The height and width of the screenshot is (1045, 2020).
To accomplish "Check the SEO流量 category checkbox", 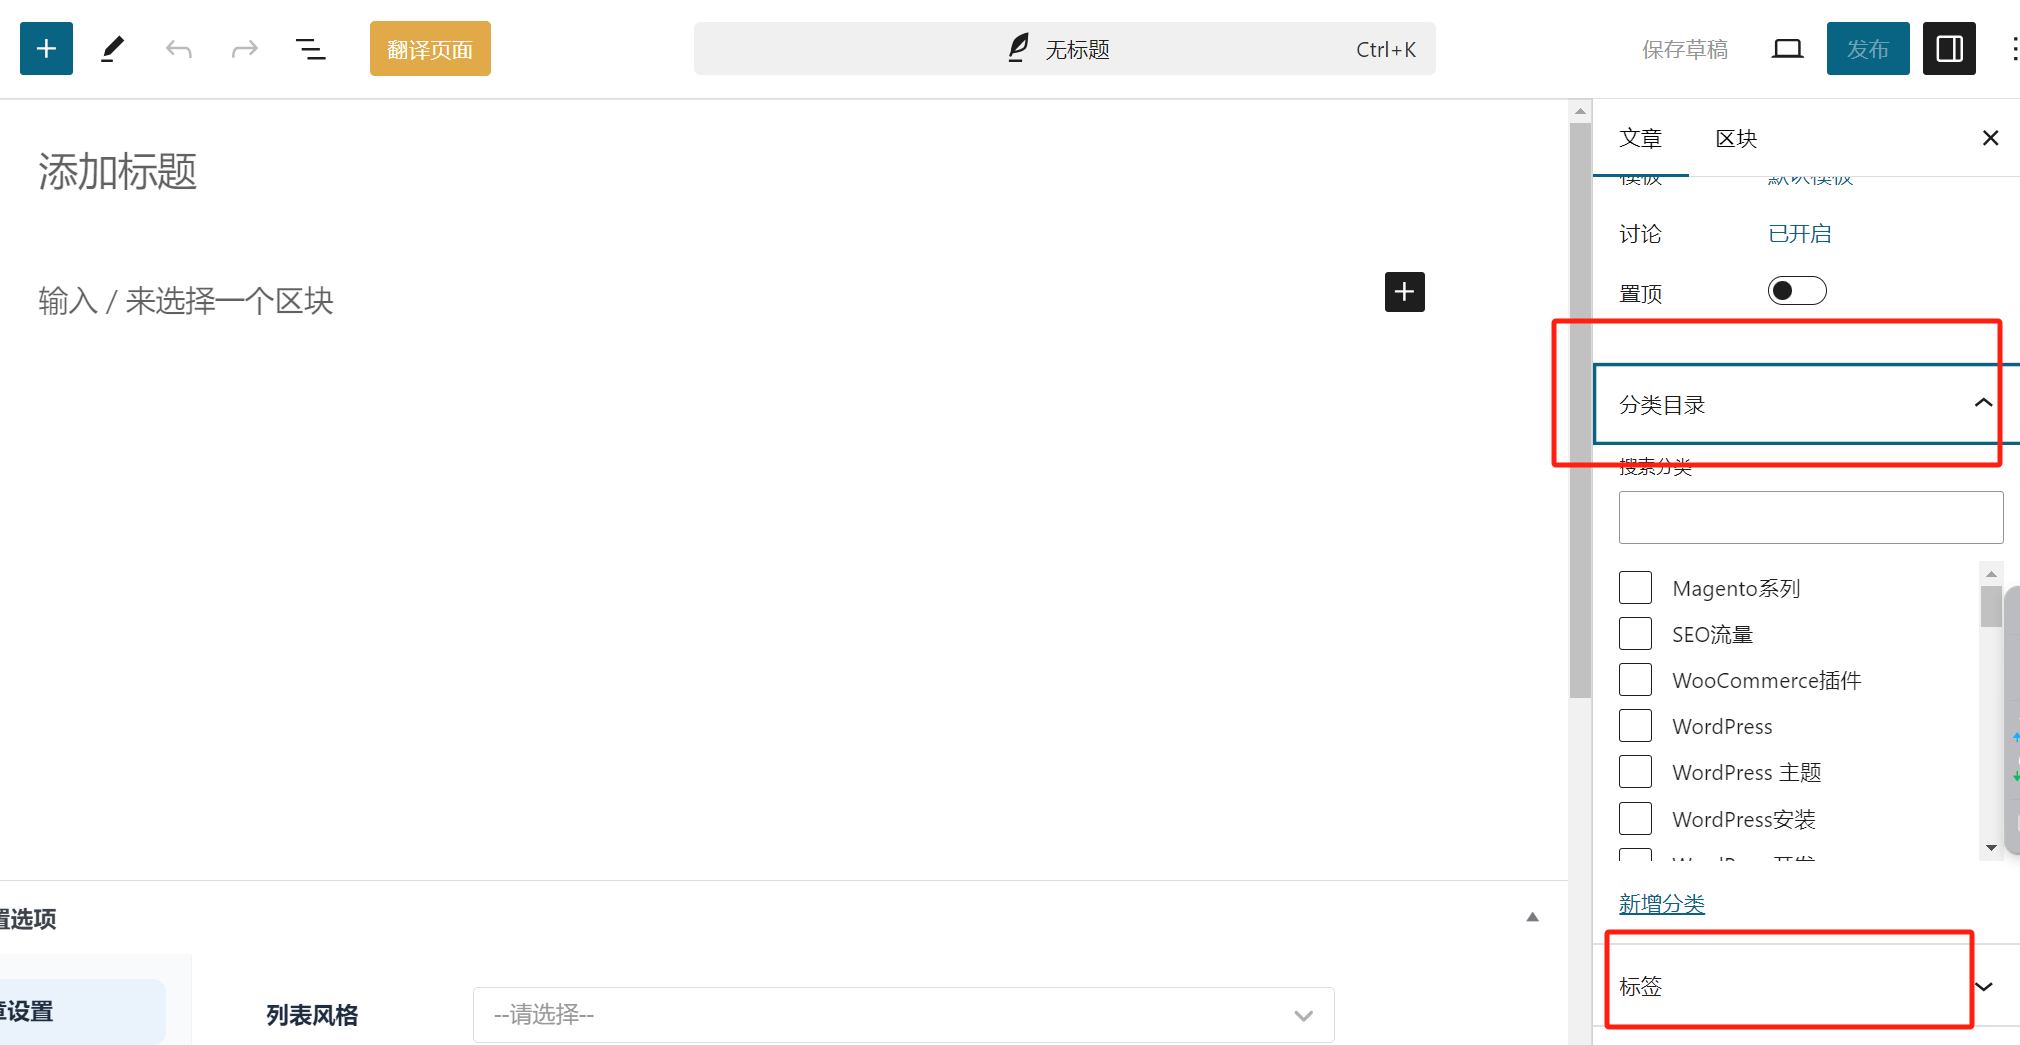I will 1635,633.
